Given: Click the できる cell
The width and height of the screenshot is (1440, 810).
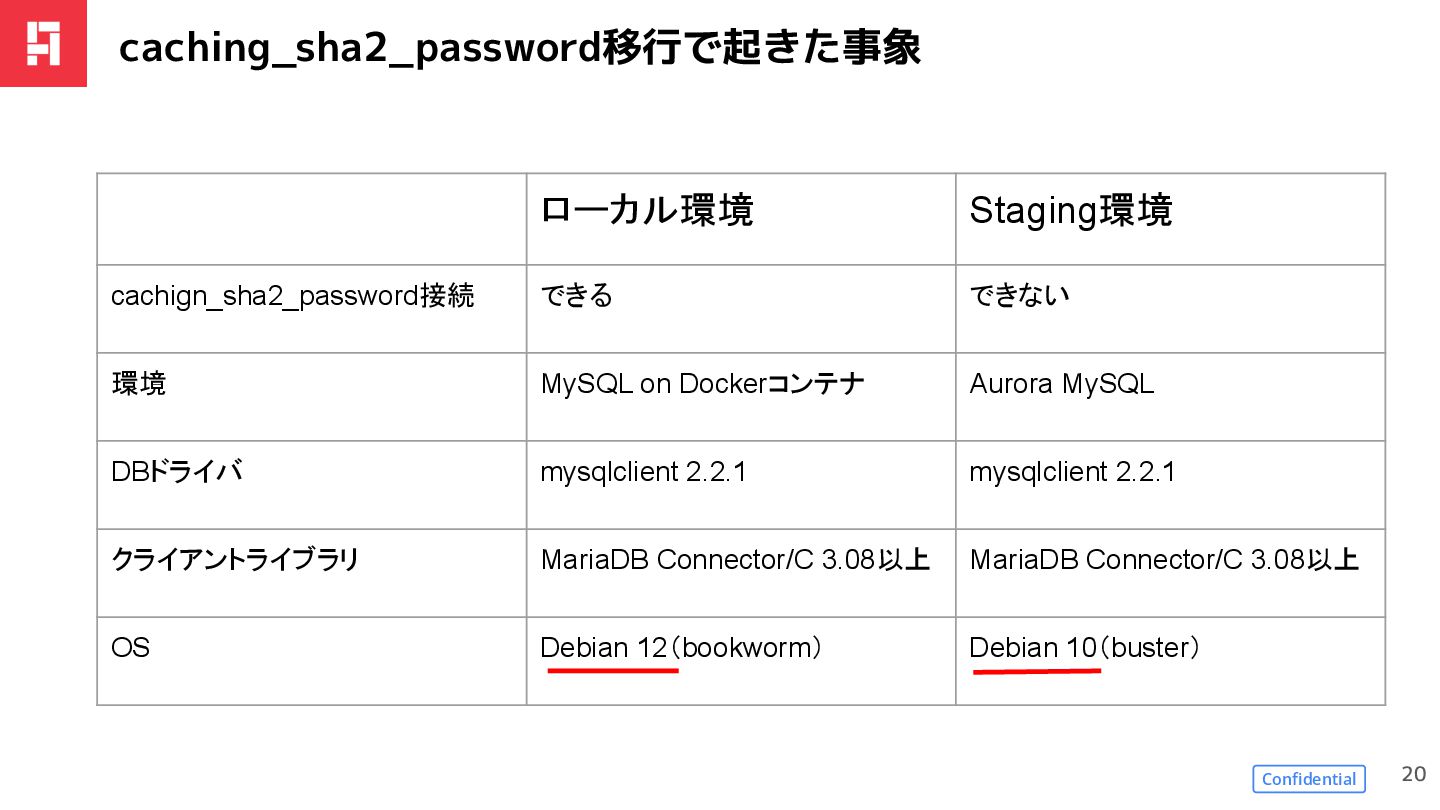Looking at the screenshot, I should pyautogui.click(x=576, y=296).
